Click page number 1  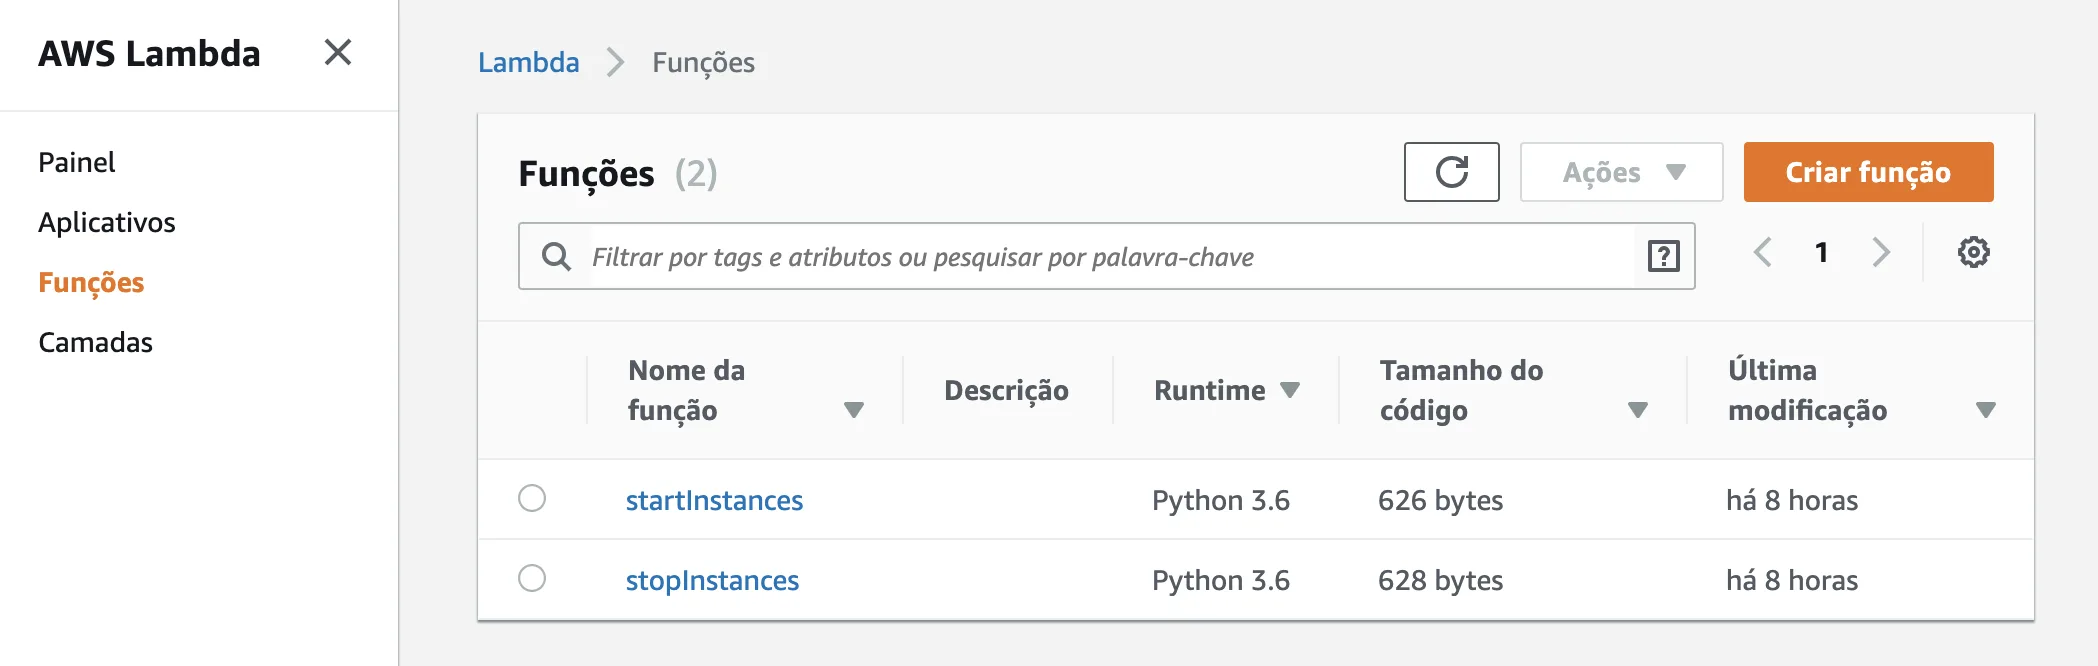click(x=1822, y=252)
